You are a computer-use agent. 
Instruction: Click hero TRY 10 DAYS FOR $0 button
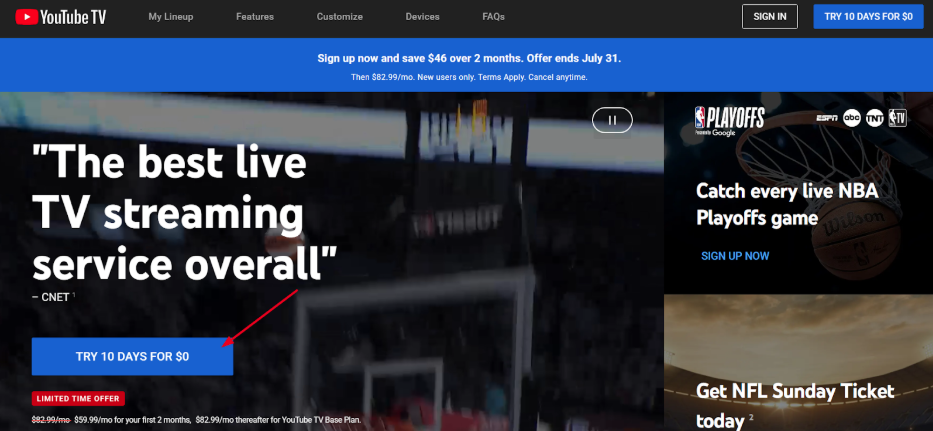[132, 357]
